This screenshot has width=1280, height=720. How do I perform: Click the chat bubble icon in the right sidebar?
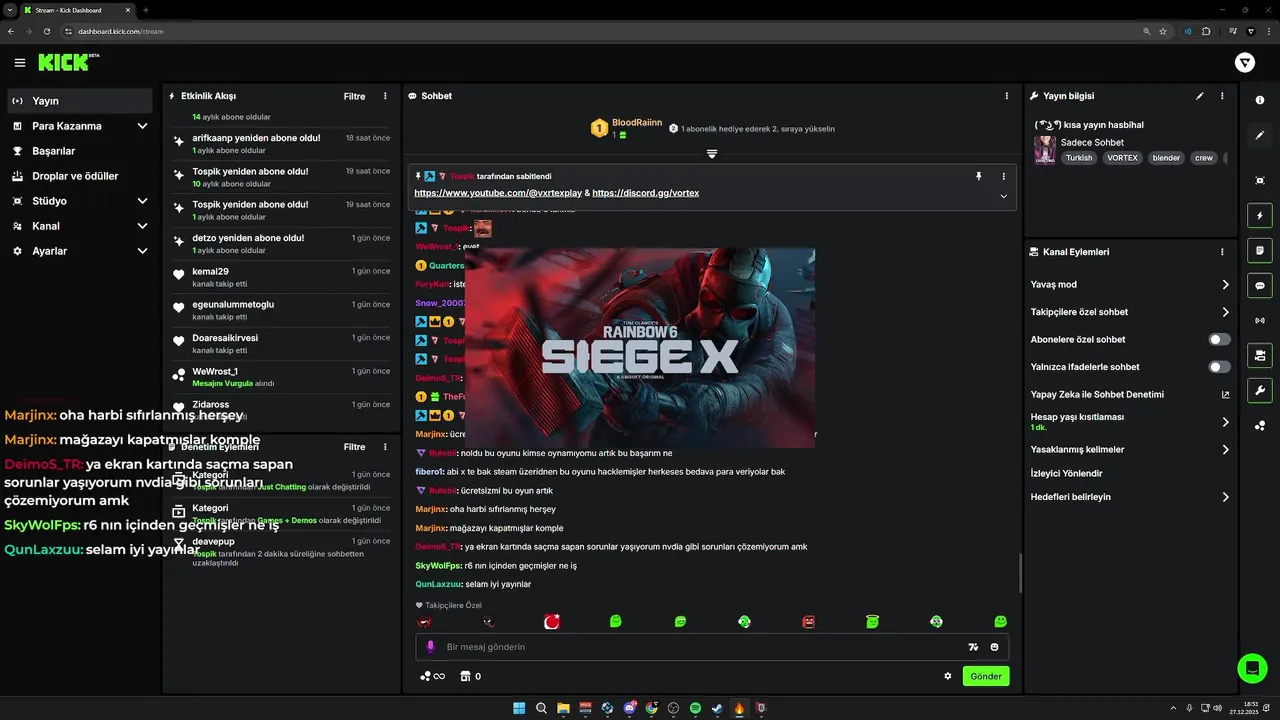coord(1260,285)
